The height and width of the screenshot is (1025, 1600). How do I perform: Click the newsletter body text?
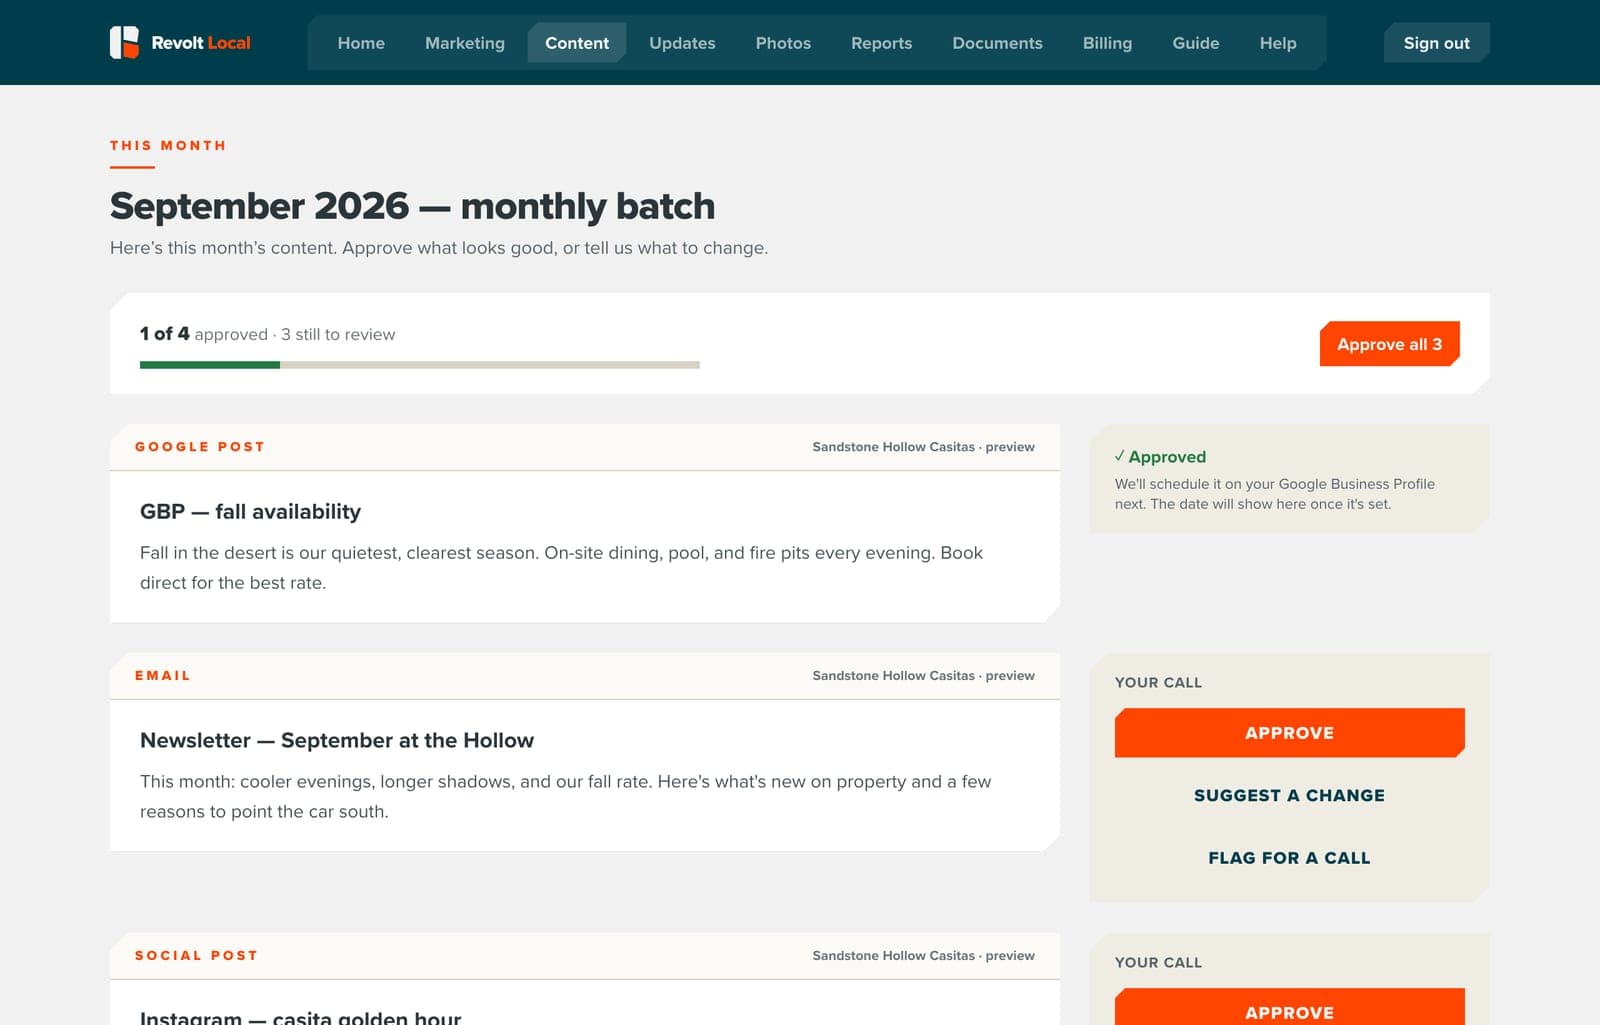coord(565,797)
